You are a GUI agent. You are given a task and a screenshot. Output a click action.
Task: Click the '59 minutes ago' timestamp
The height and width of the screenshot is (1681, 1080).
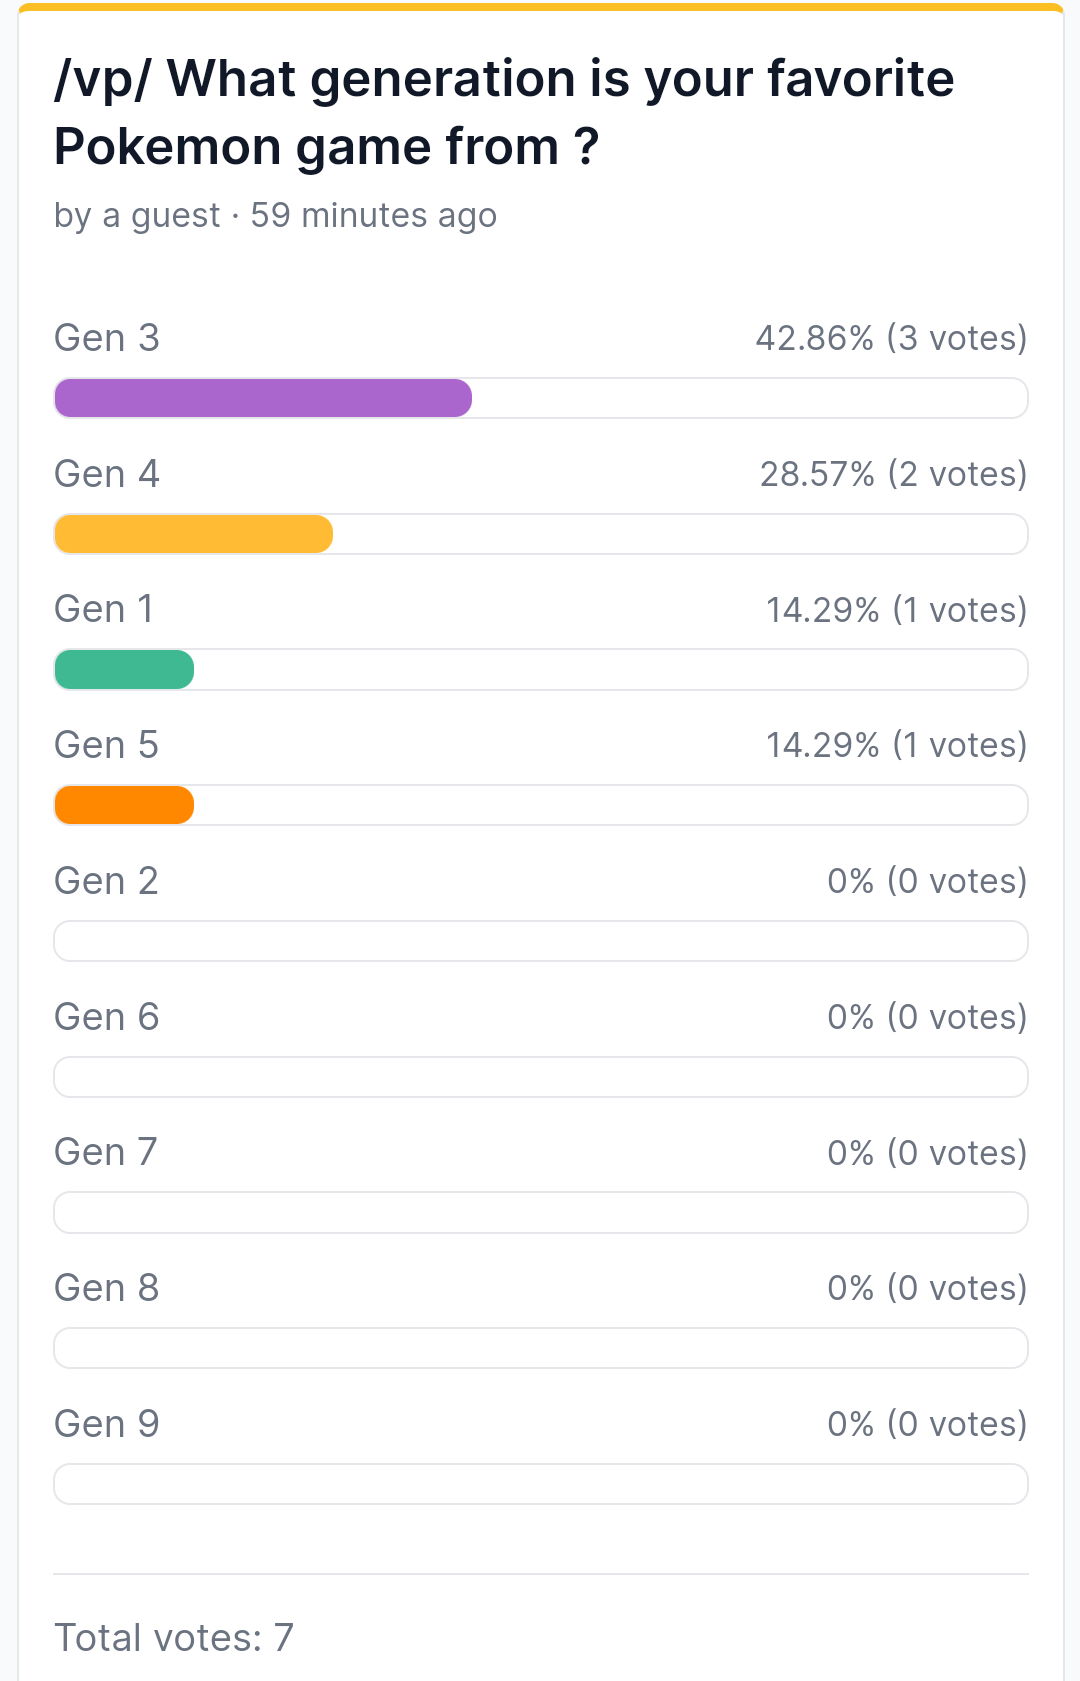click(x=374, y=216)
